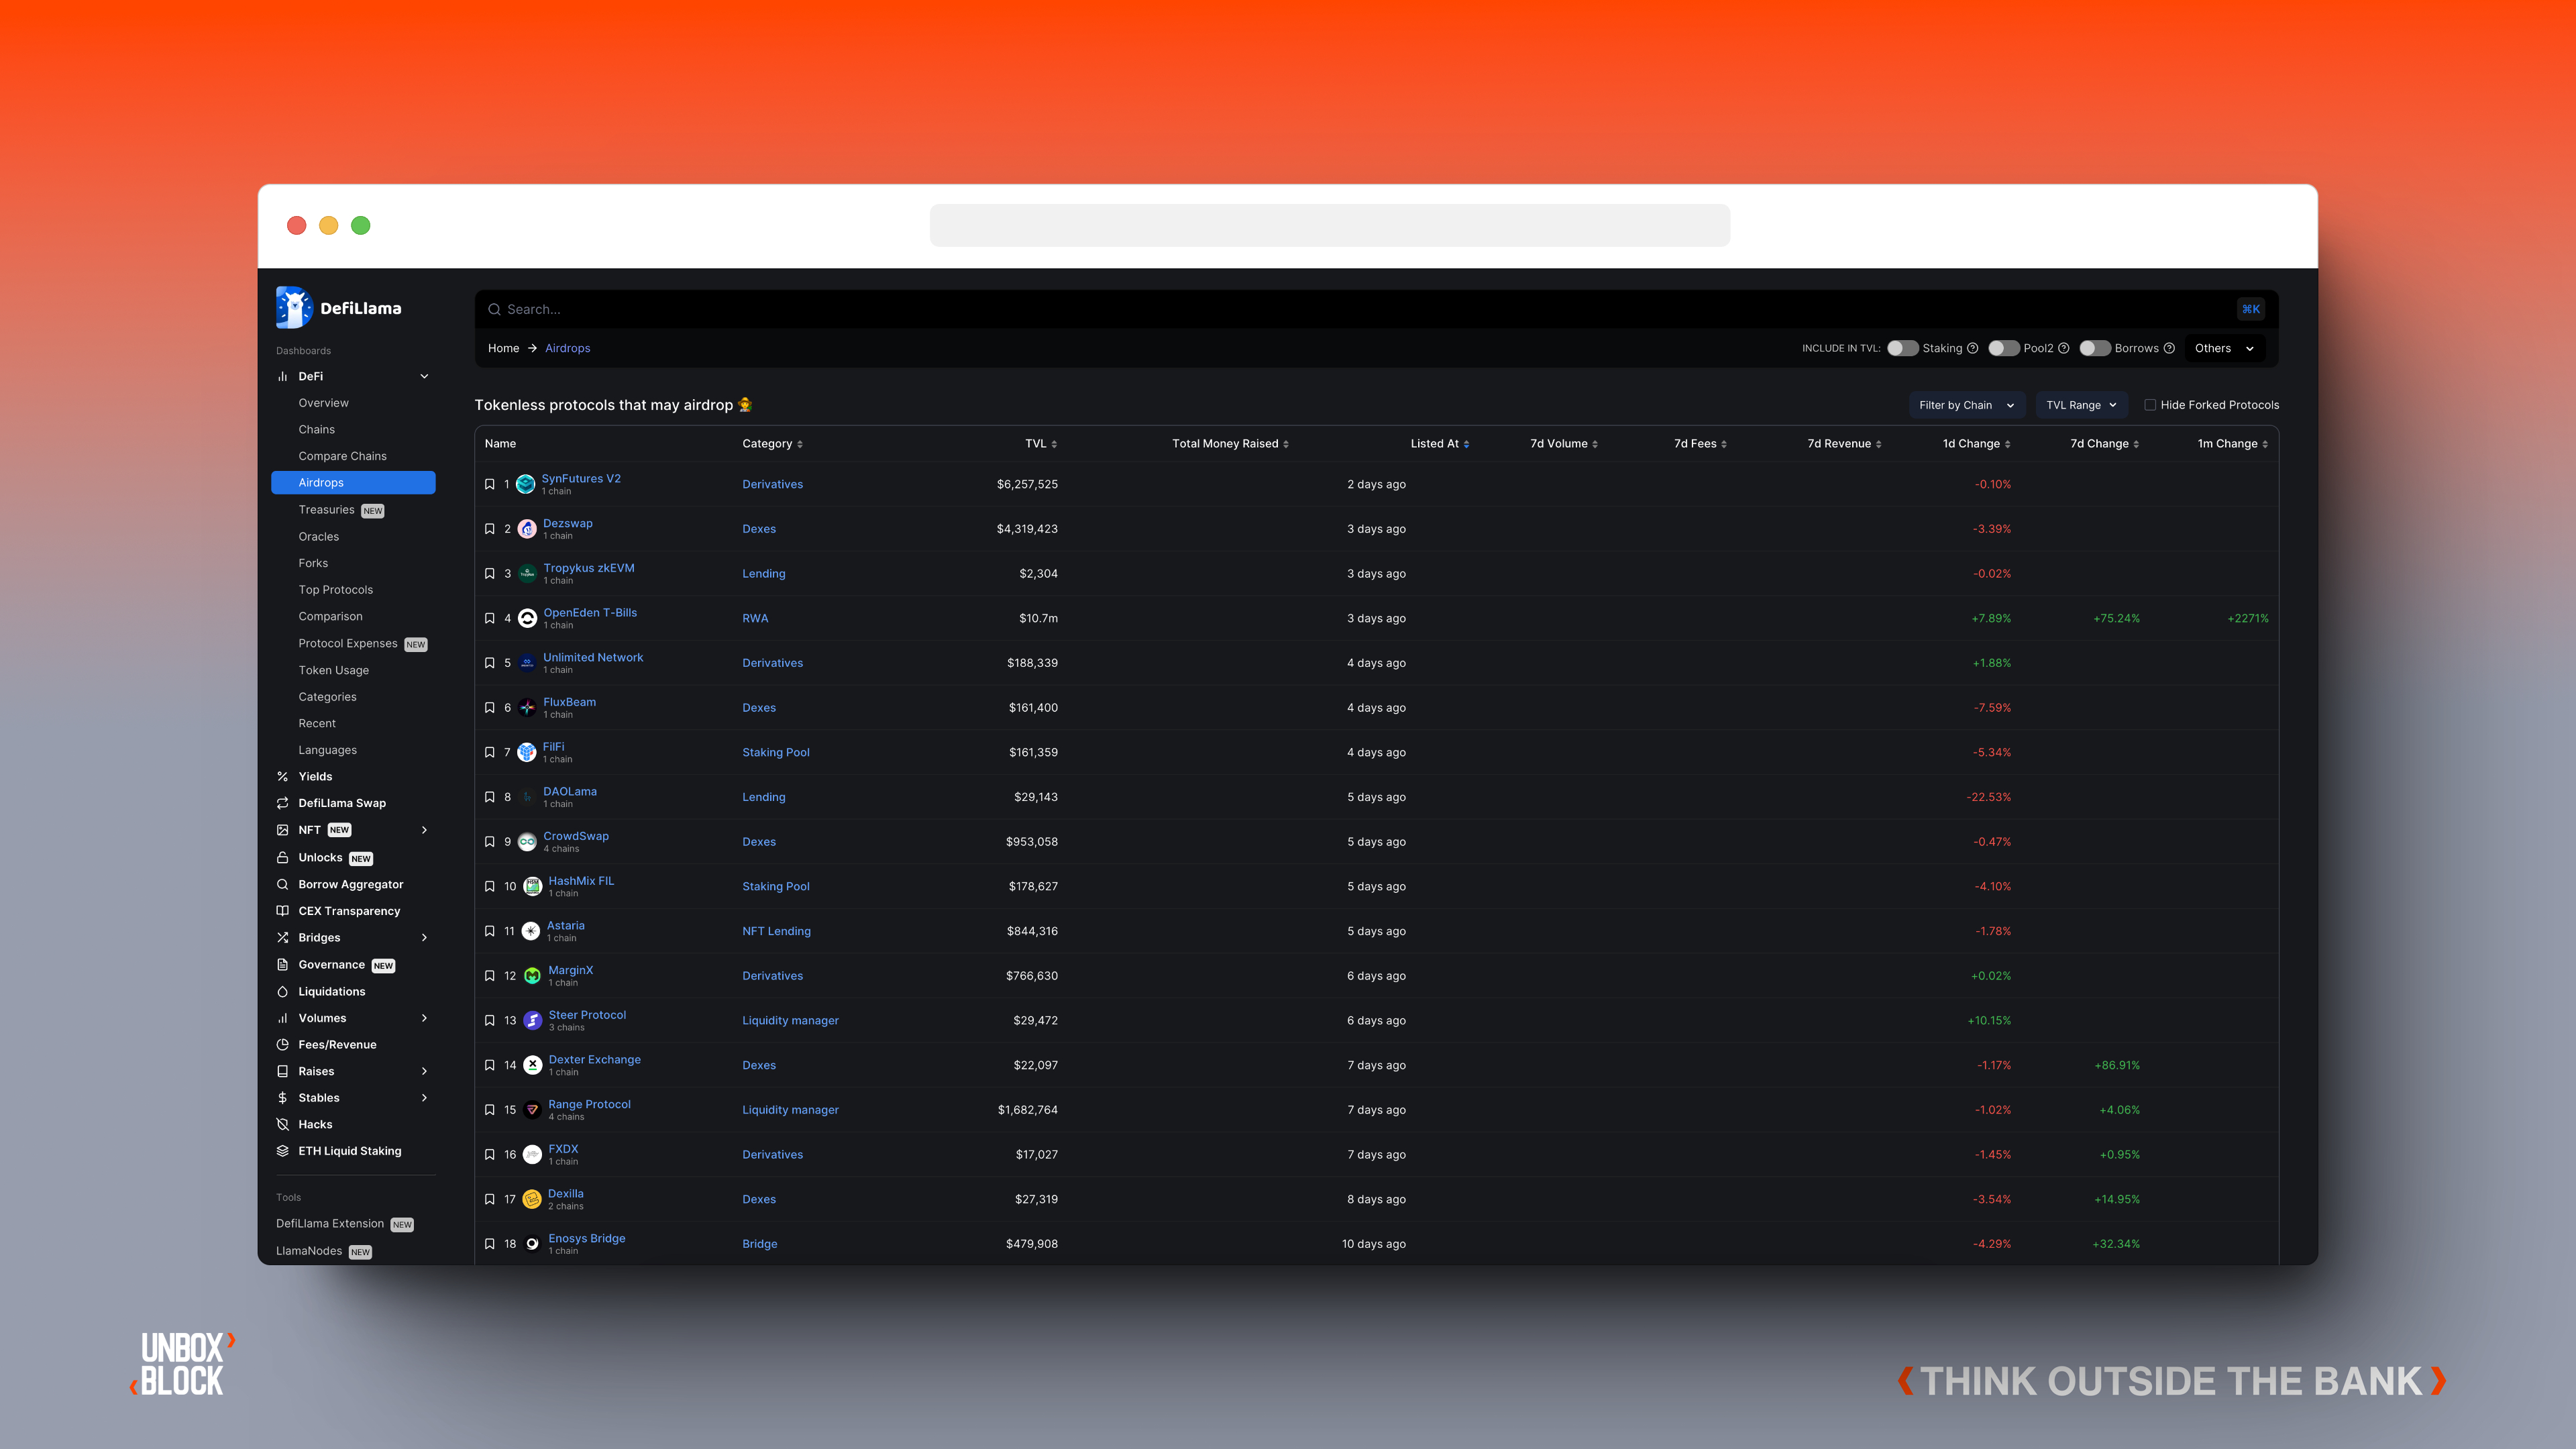Click the browser address bar
2576x1449 pixels.
pos(1329,226)
